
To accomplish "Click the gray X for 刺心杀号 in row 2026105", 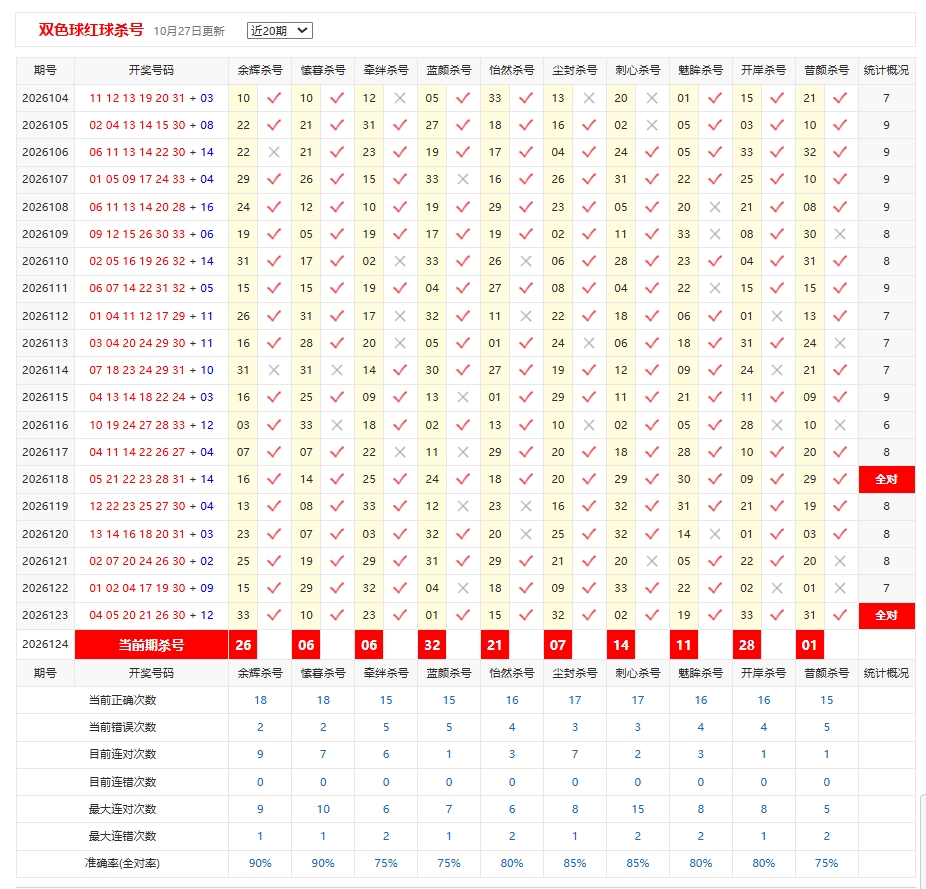I will tap(652, 125).
